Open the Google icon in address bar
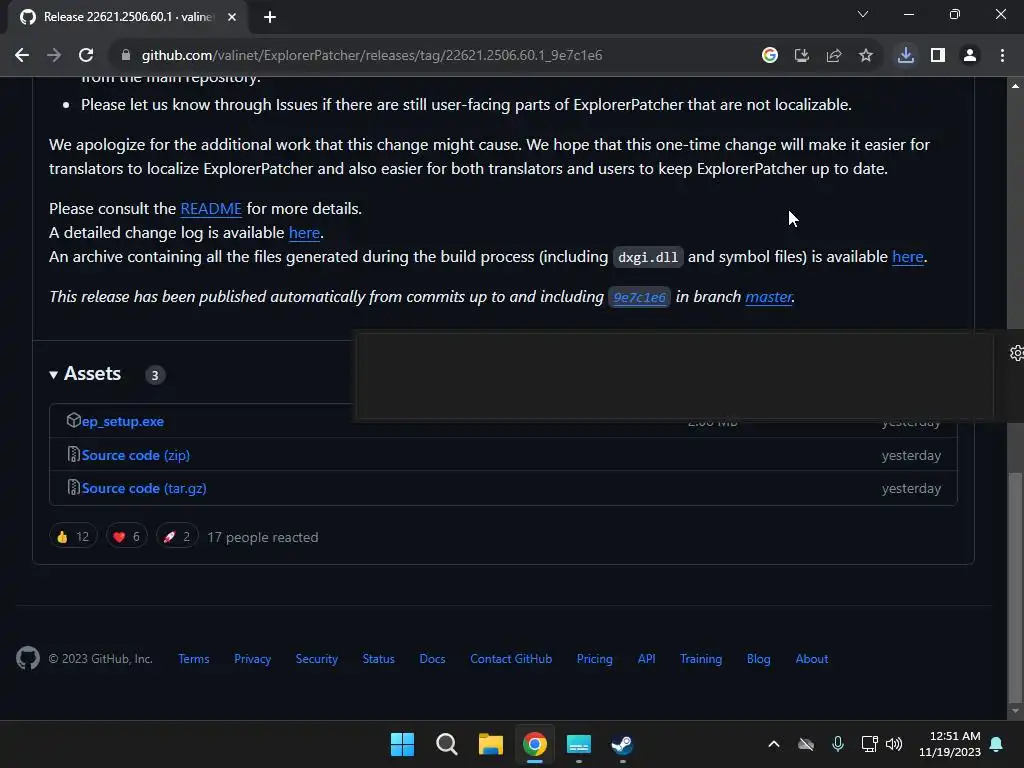The height and width of the screenshot is (768, 1024). [770, 56]
